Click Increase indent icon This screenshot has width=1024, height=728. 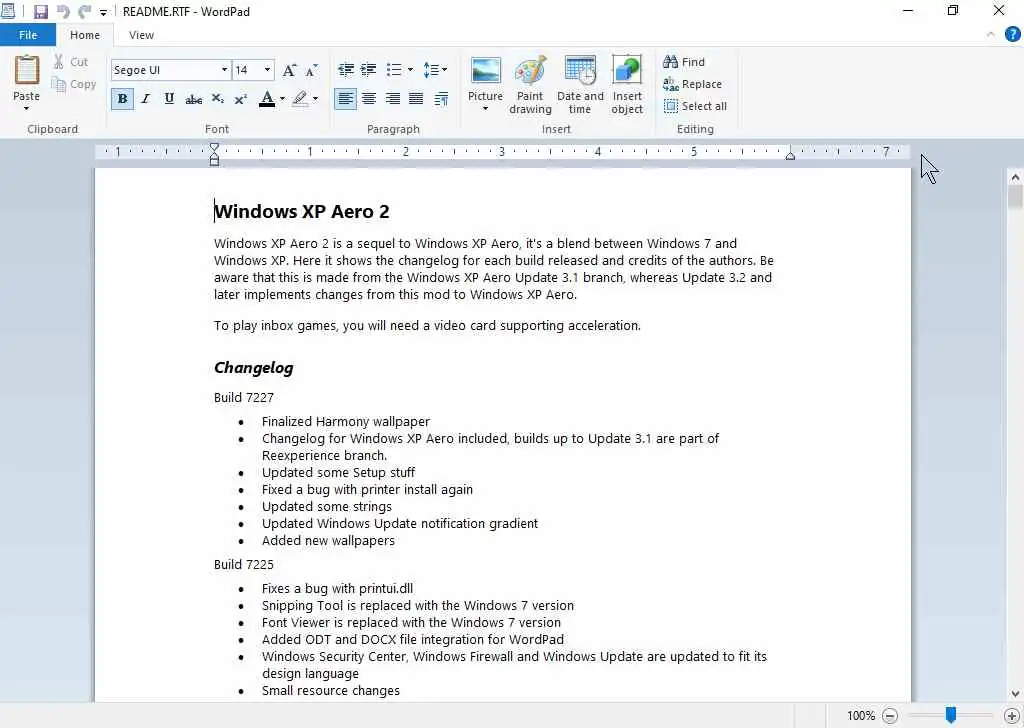[368, 69]
